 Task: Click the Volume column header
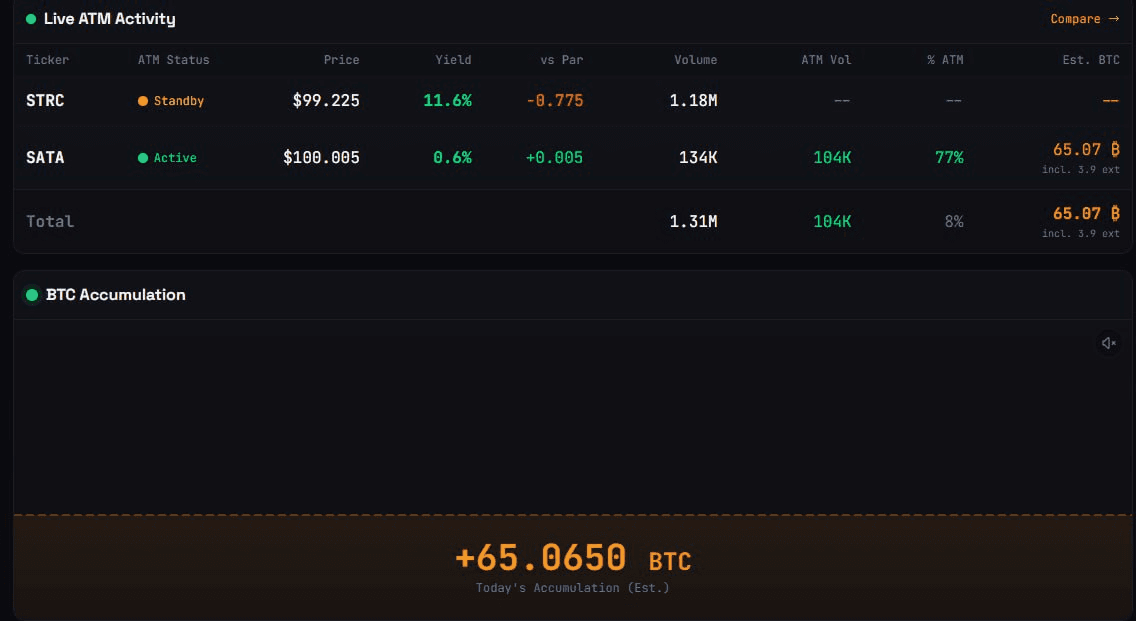696,60
